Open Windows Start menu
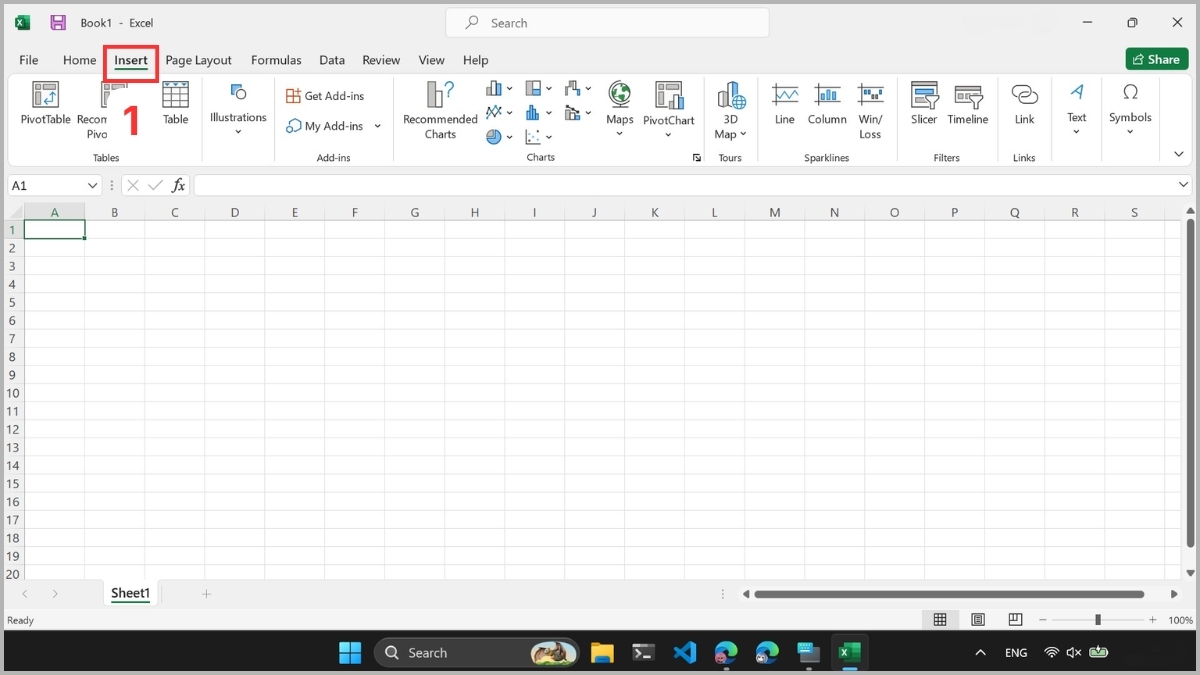The width and height of the screenshot is (1200, 675). tap(350, 653)
